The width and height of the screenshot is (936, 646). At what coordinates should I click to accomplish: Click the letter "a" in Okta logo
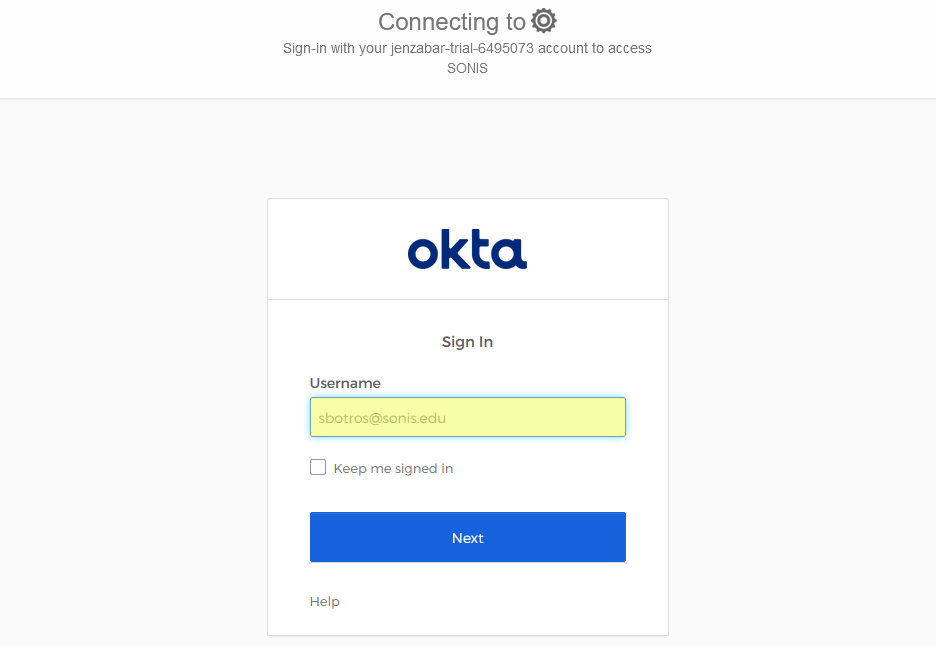[511, 254]
